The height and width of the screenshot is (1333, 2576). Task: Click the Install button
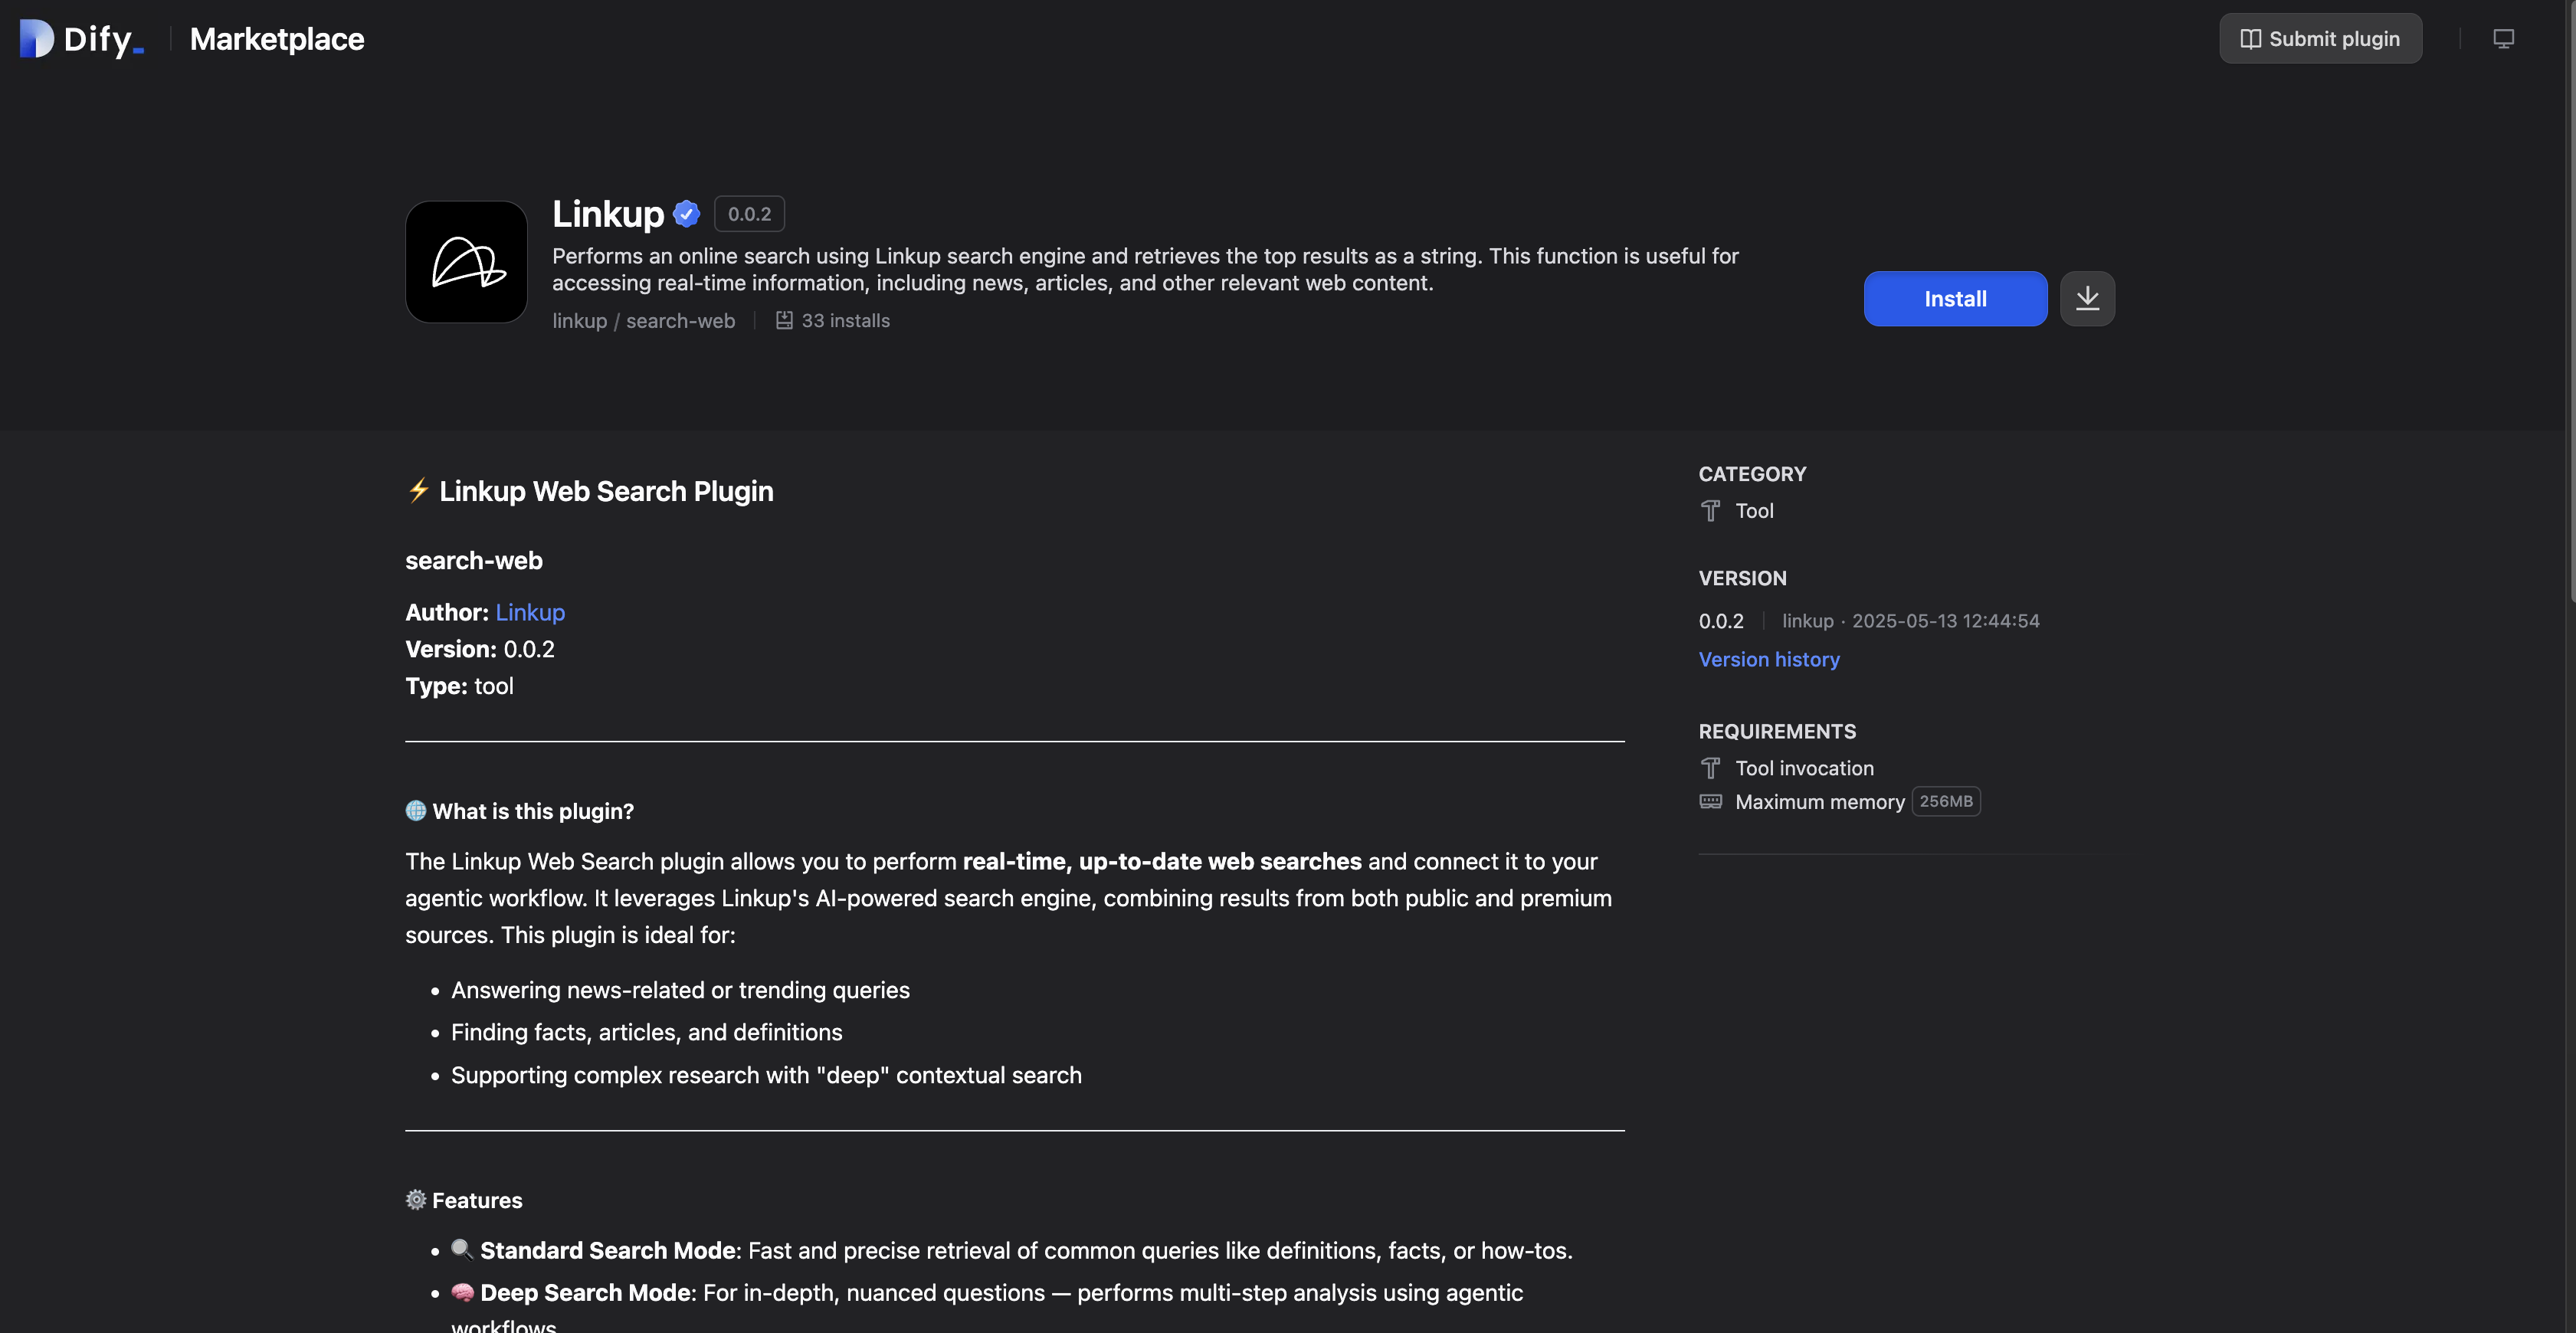pyautogui.click(x=1954, y=298)
